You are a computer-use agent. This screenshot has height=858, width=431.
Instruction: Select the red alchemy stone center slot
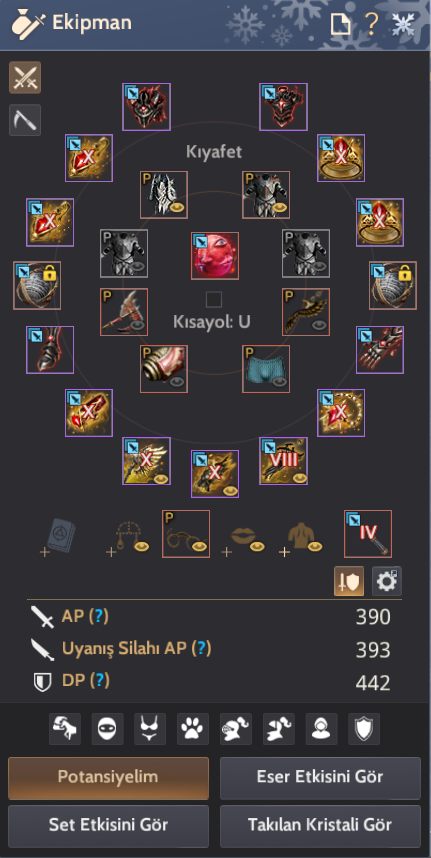click(x=215, y=256)
